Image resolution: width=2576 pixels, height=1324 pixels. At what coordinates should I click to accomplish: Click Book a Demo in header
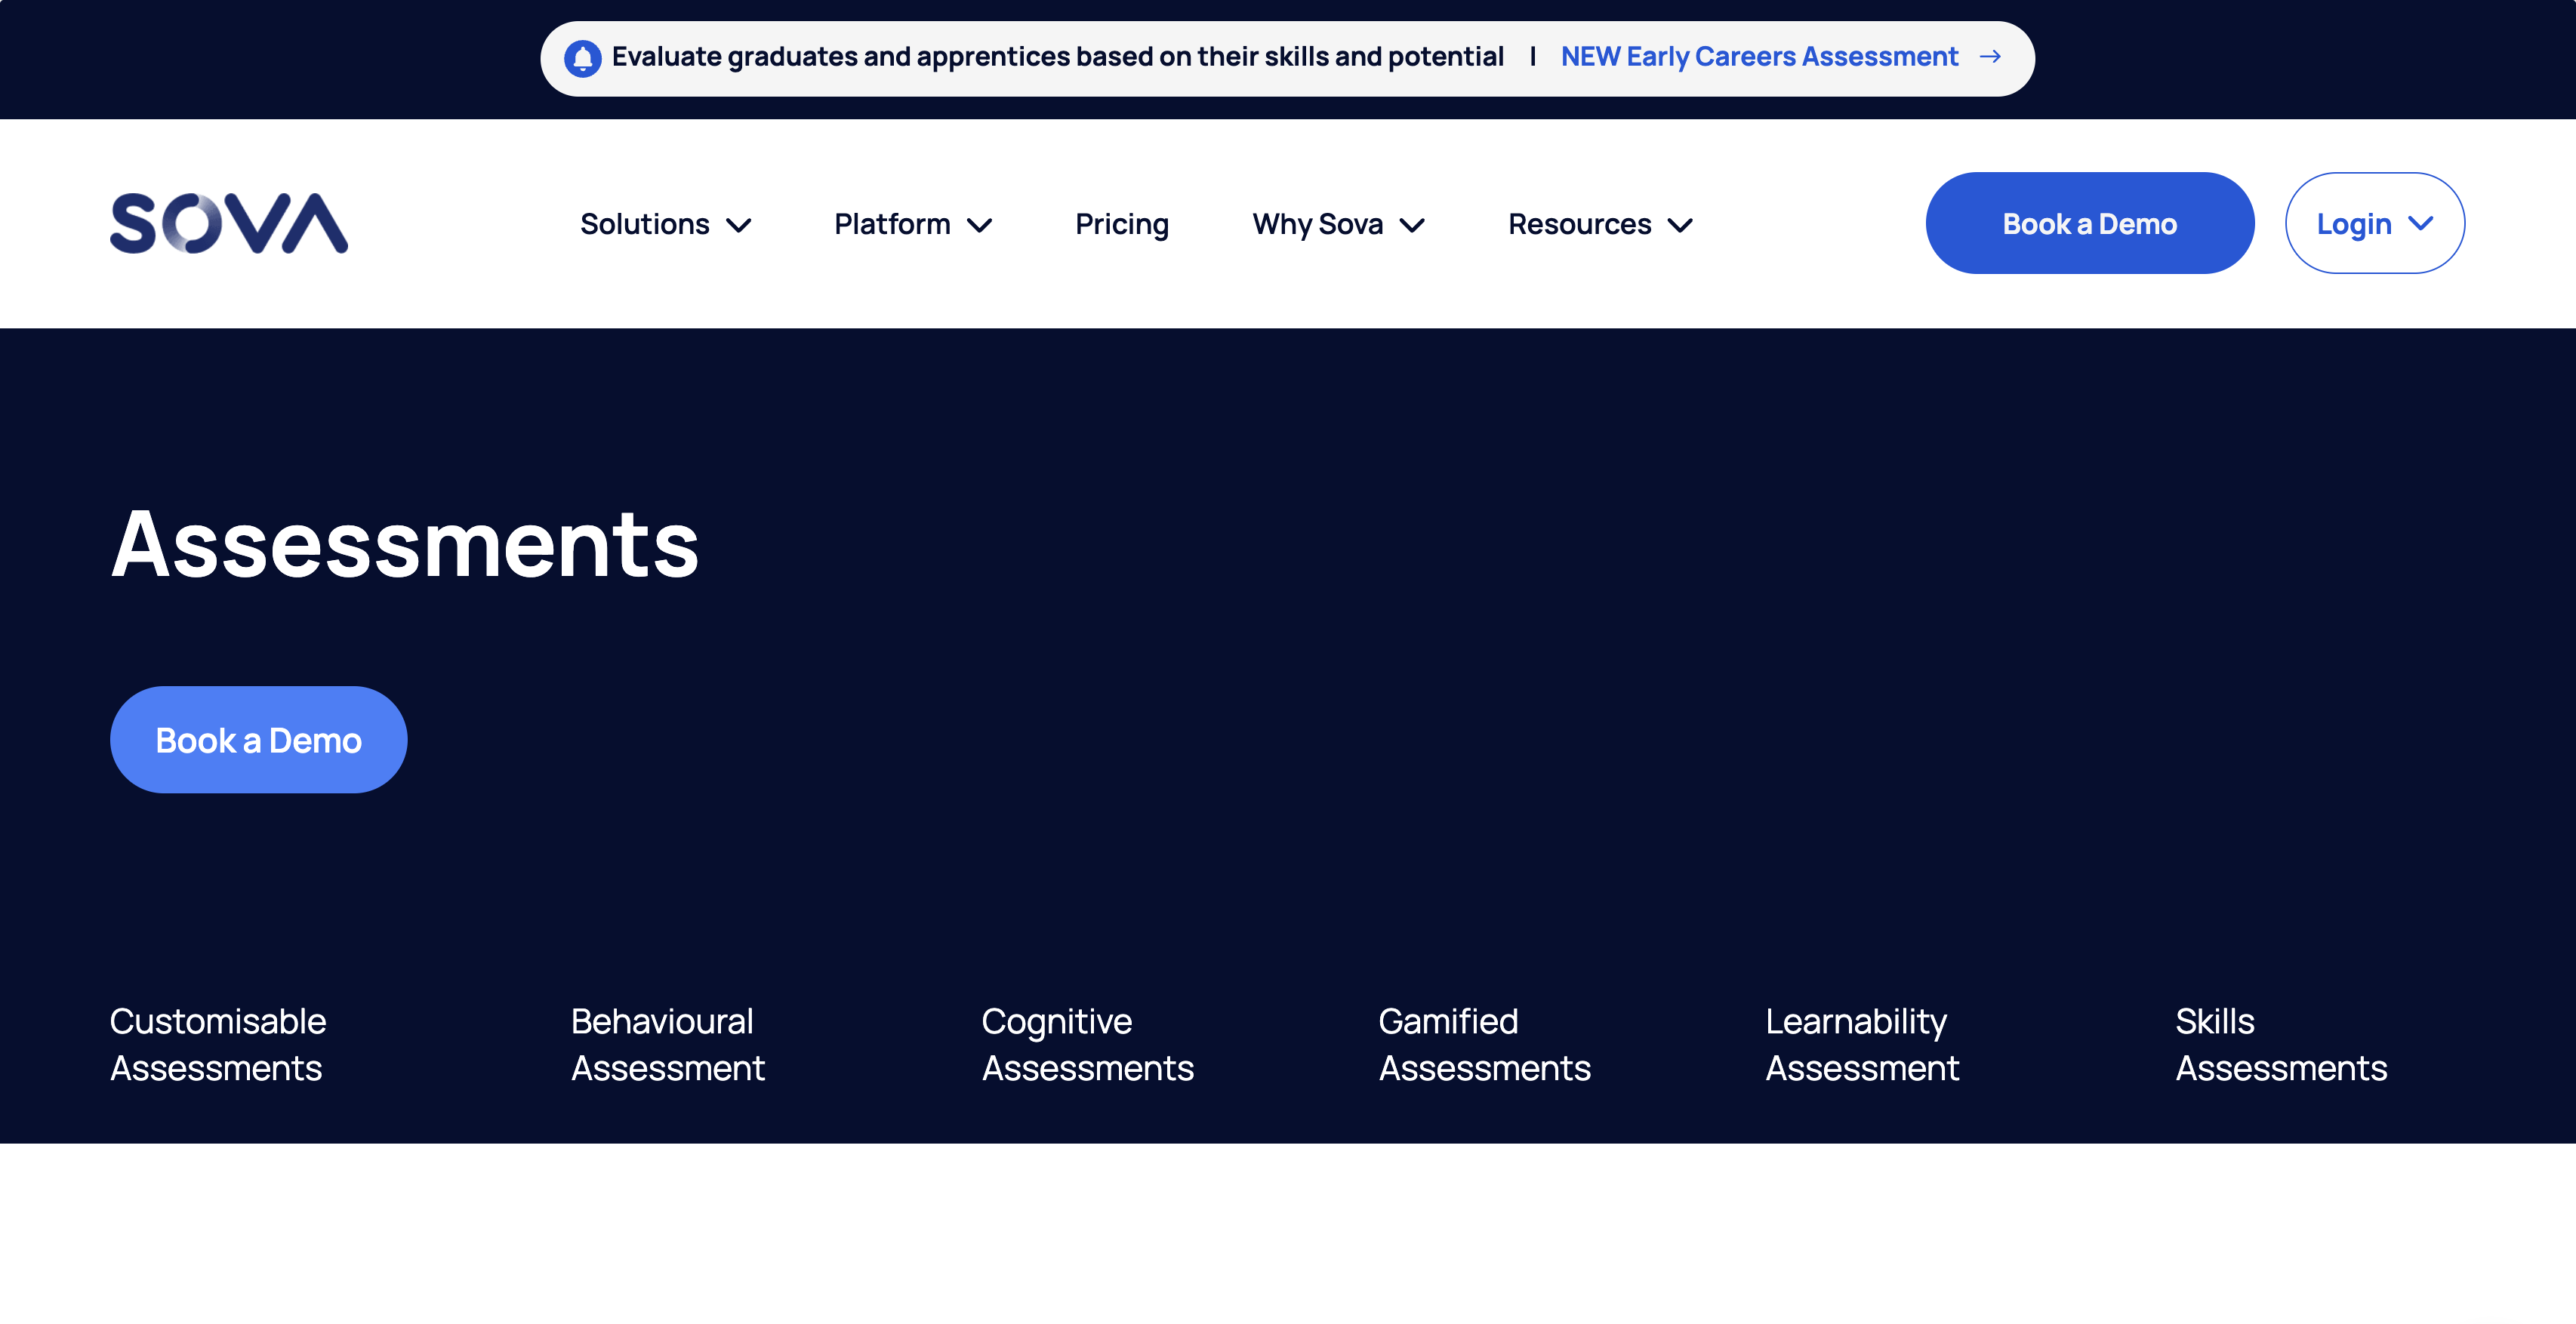[x=2090, y=223]
